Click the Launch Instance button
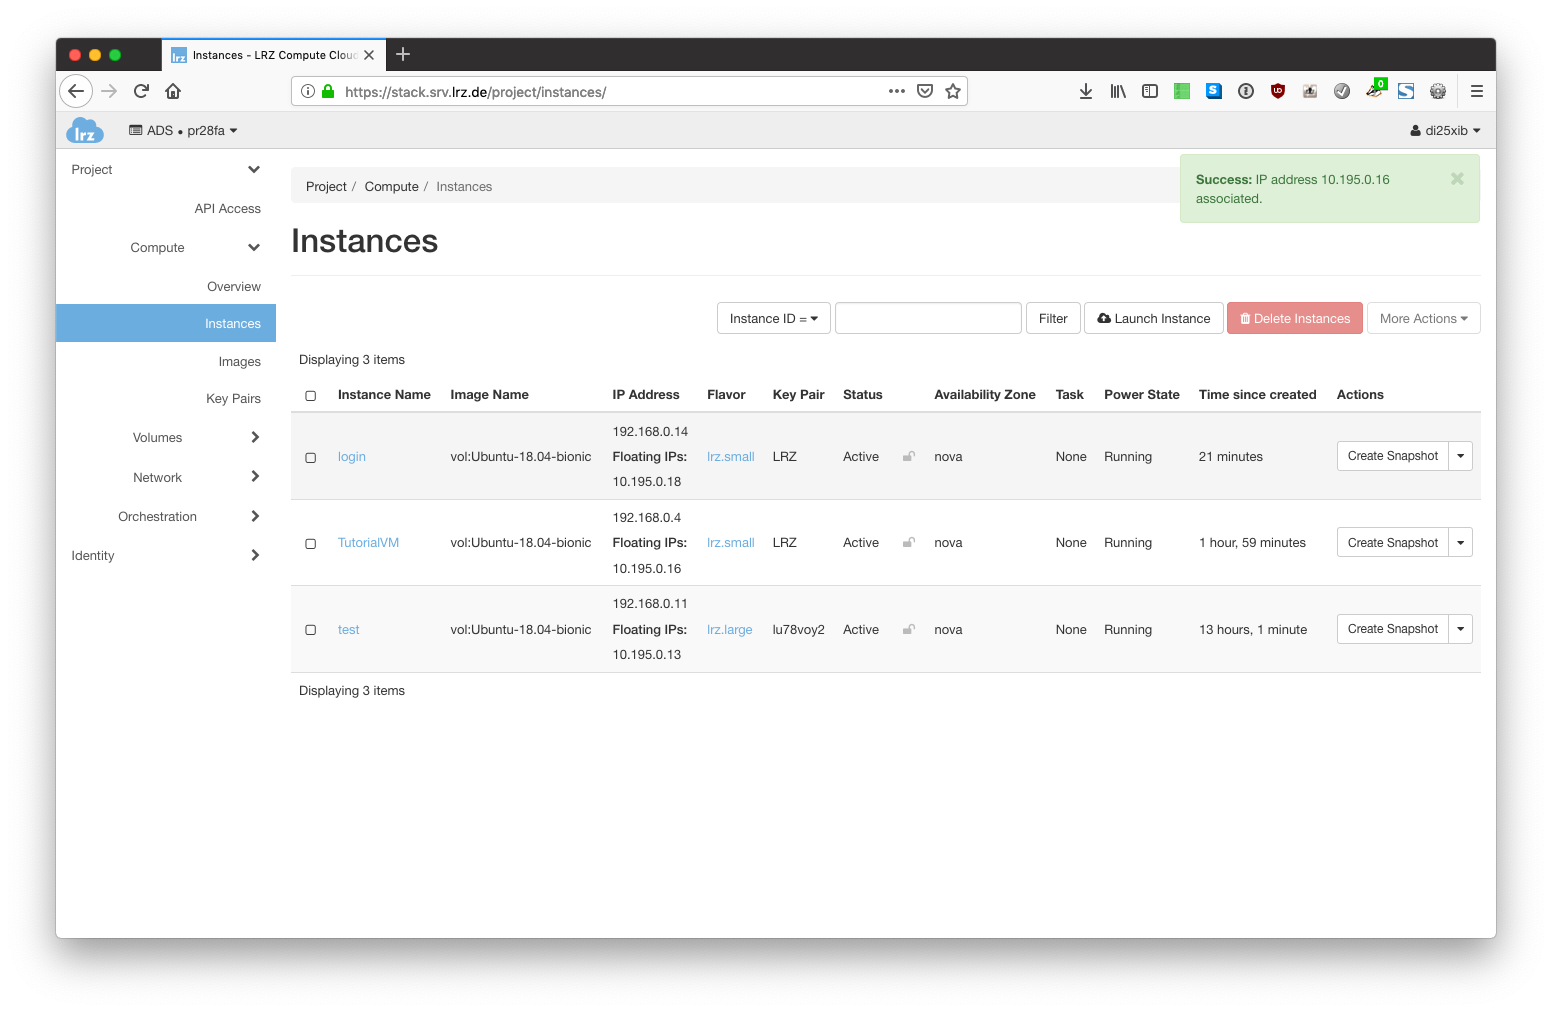 (x=1153, y=319)
